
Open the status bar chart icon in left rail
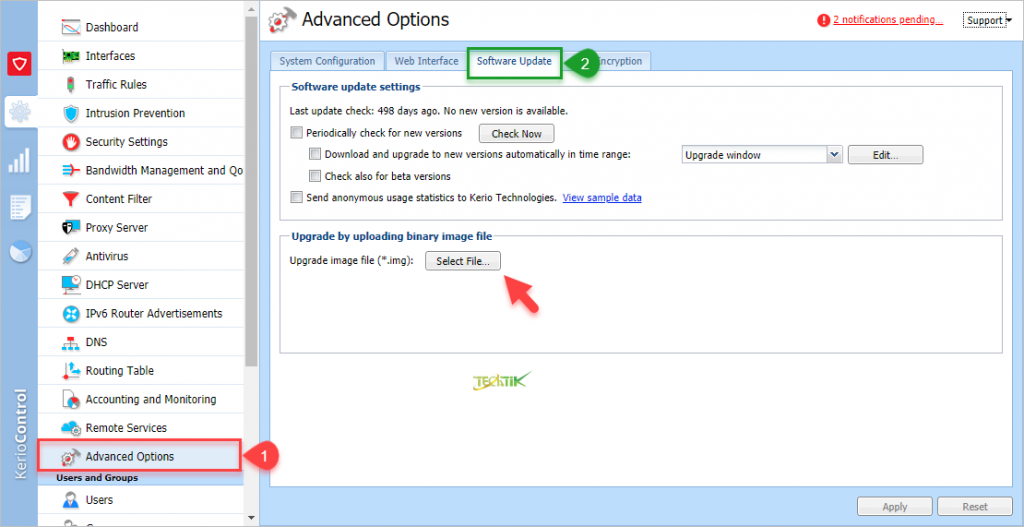(x=20, y=160)
